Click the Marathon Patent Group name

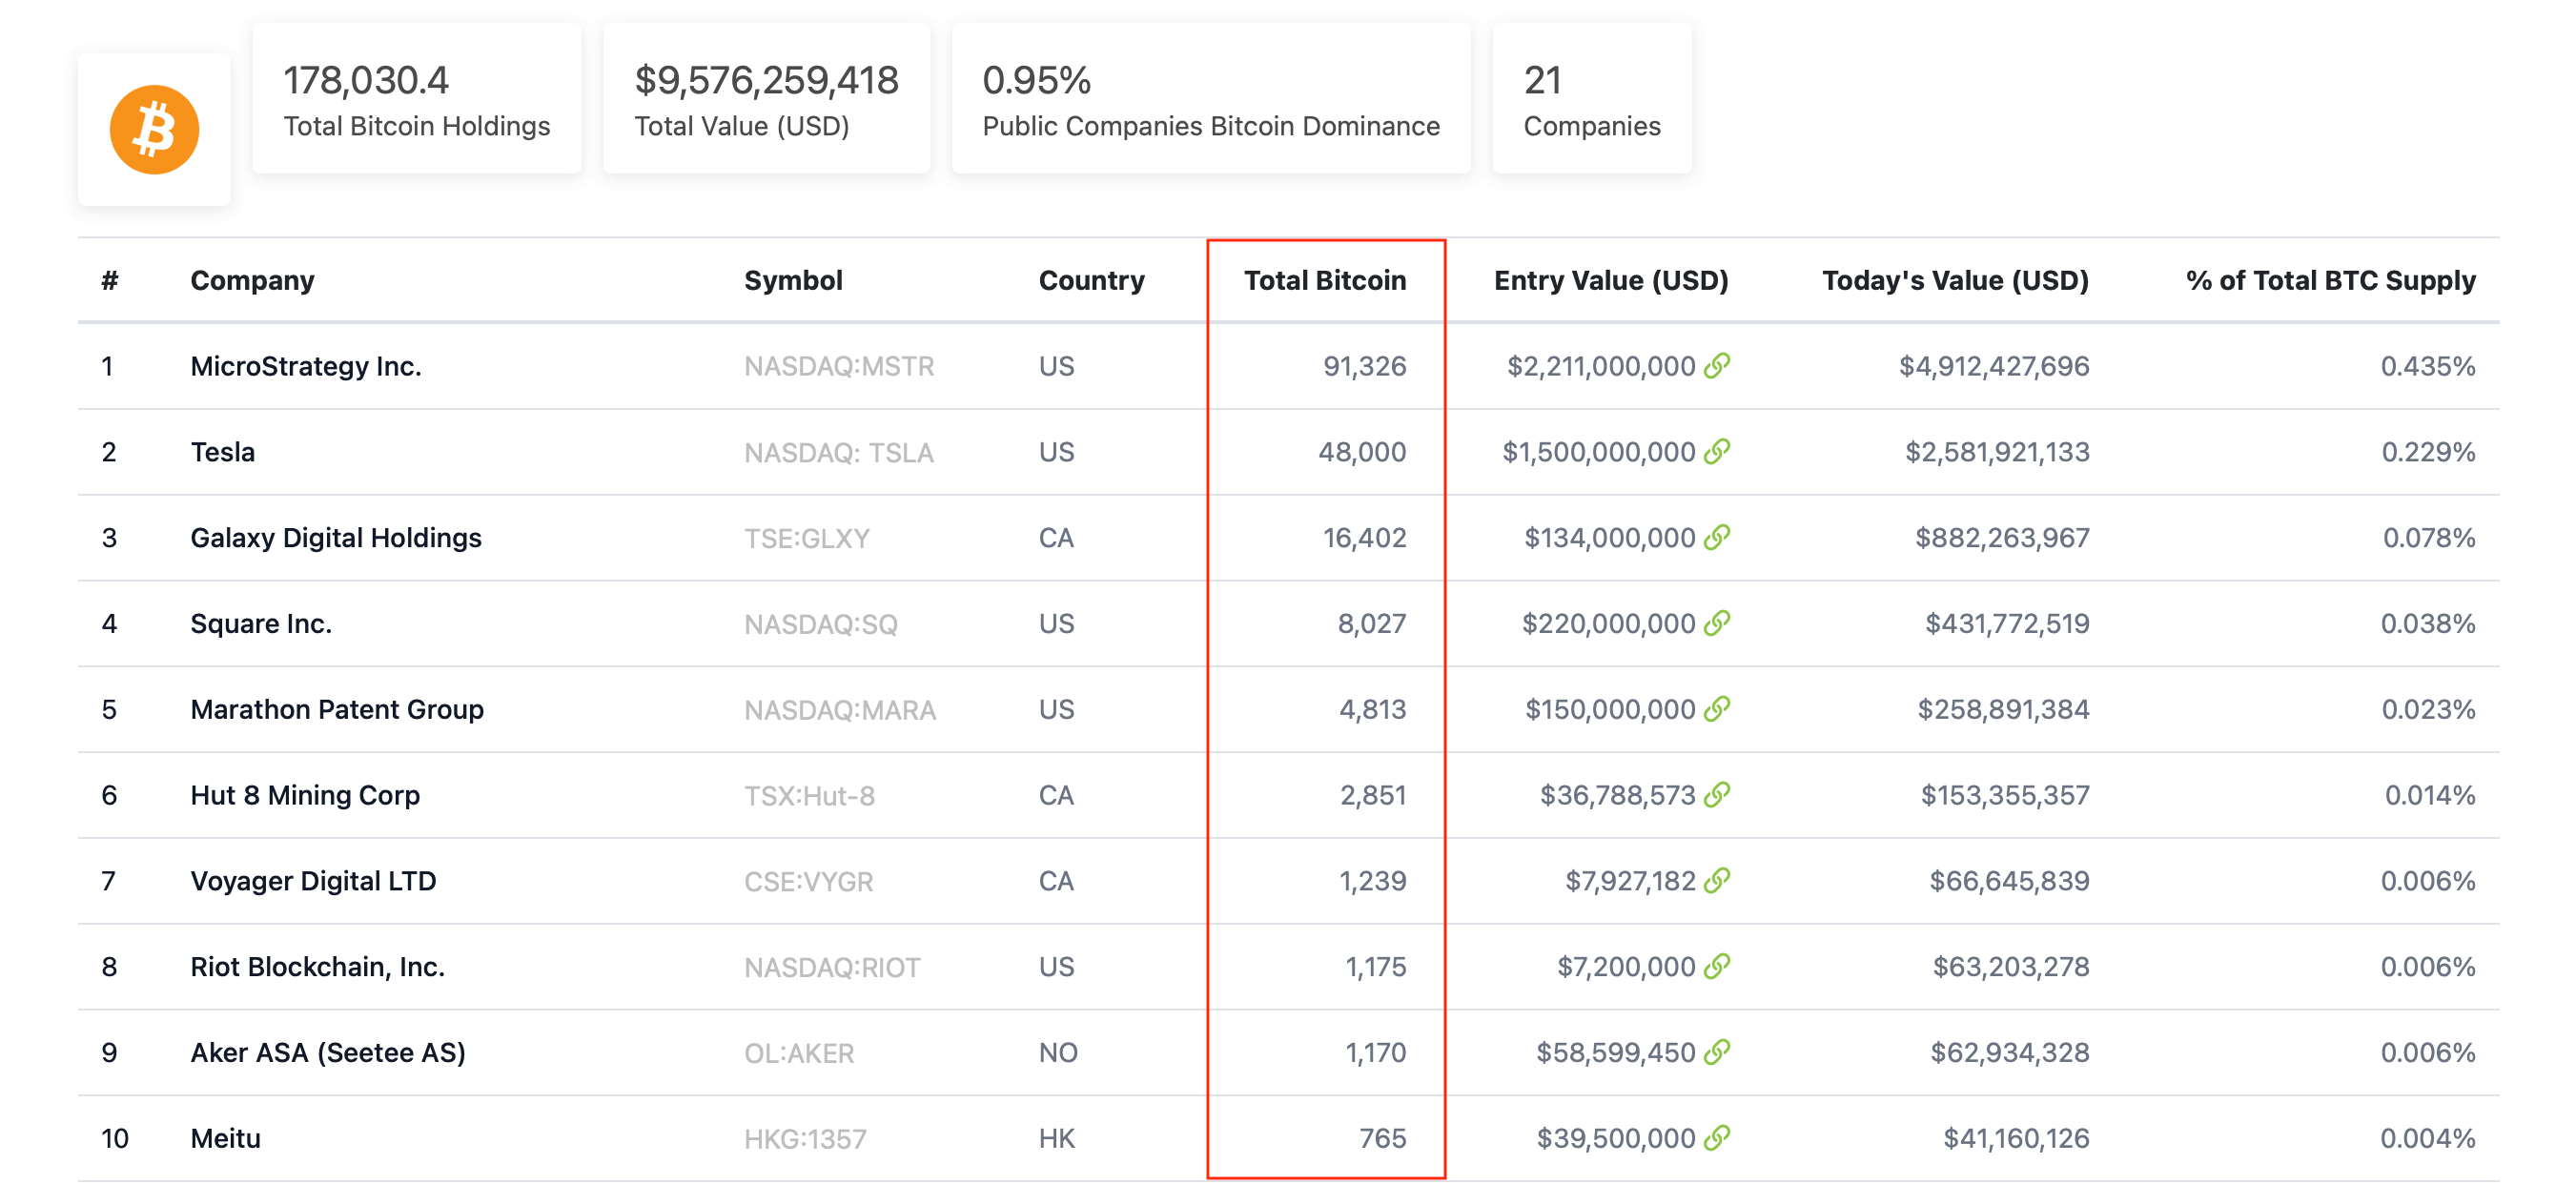pyautogui.click(x=337, y=709)
